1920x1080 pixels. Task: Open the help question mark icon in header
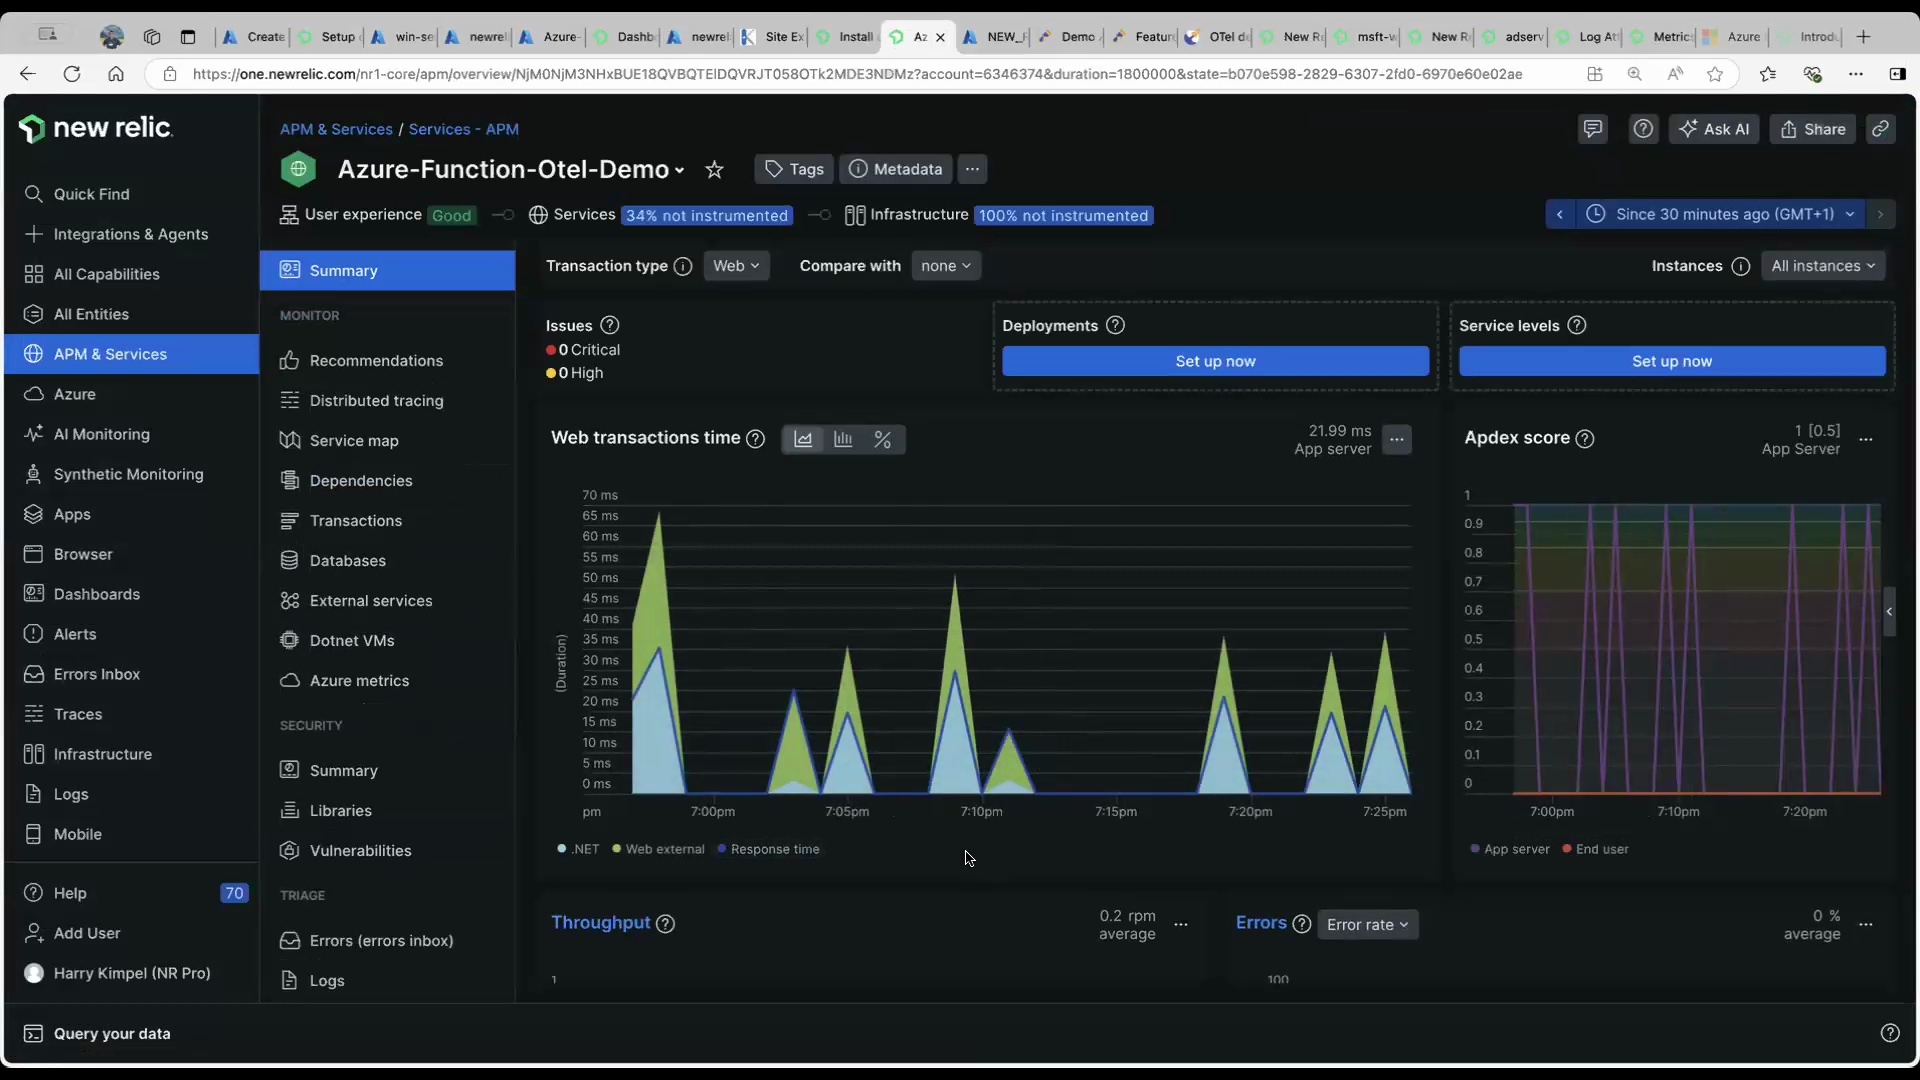tap(1643, 129)
